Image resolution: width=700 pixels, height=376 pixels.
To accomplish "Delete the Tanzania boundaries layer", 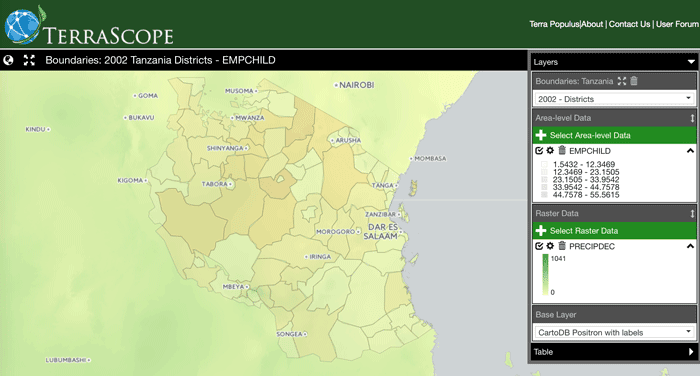I will point(634,81).
